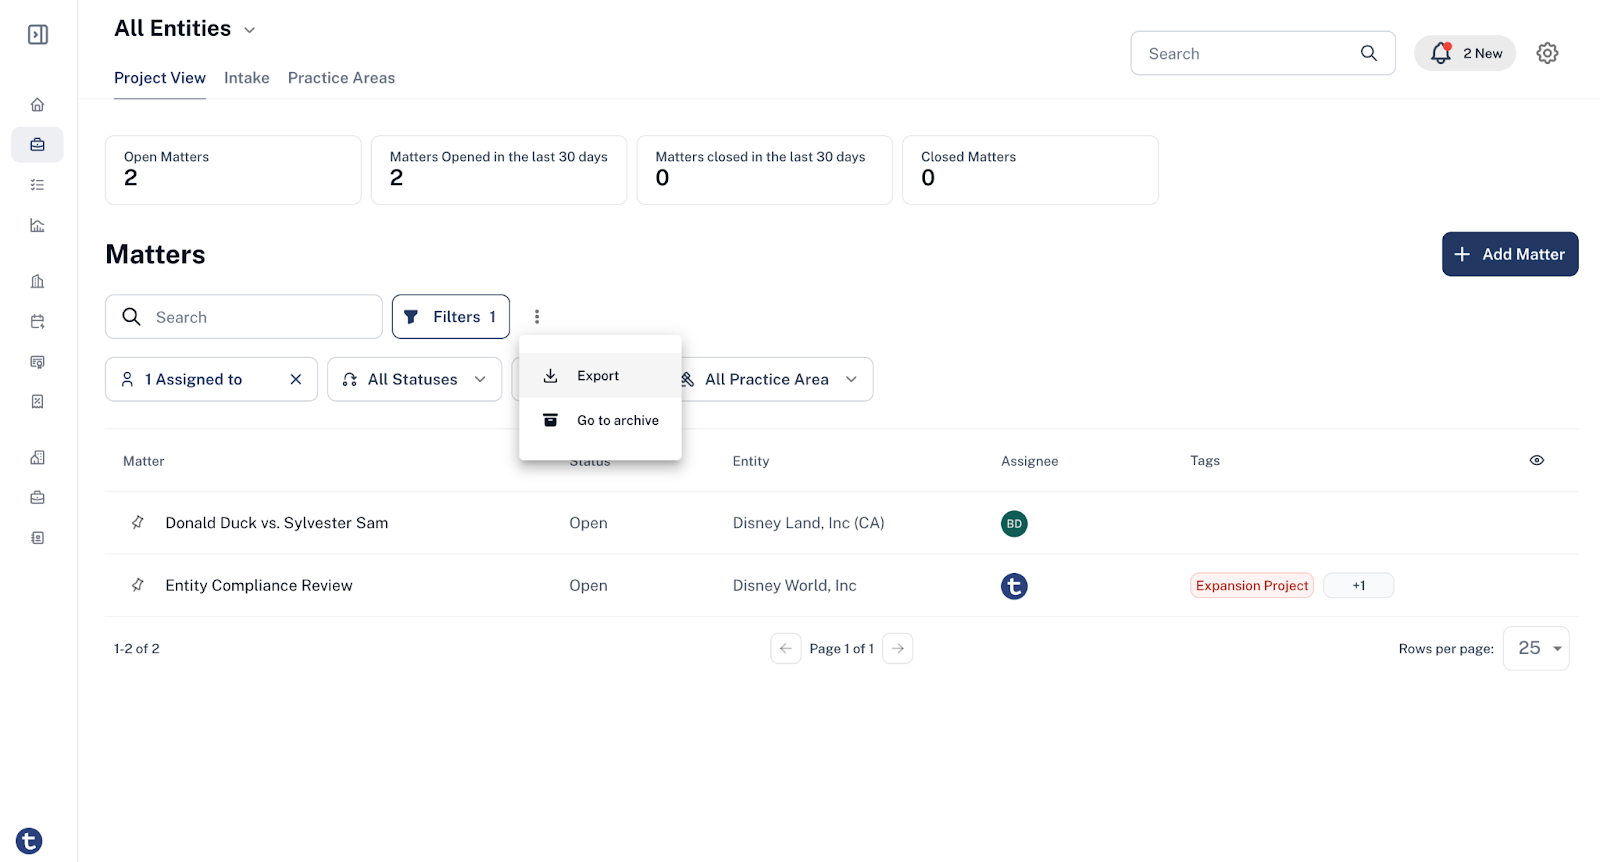Screen dimensions: 1600x862
Task: Open Donald Duck vs. Sylvester Sam matter
Action: [277, 522]
